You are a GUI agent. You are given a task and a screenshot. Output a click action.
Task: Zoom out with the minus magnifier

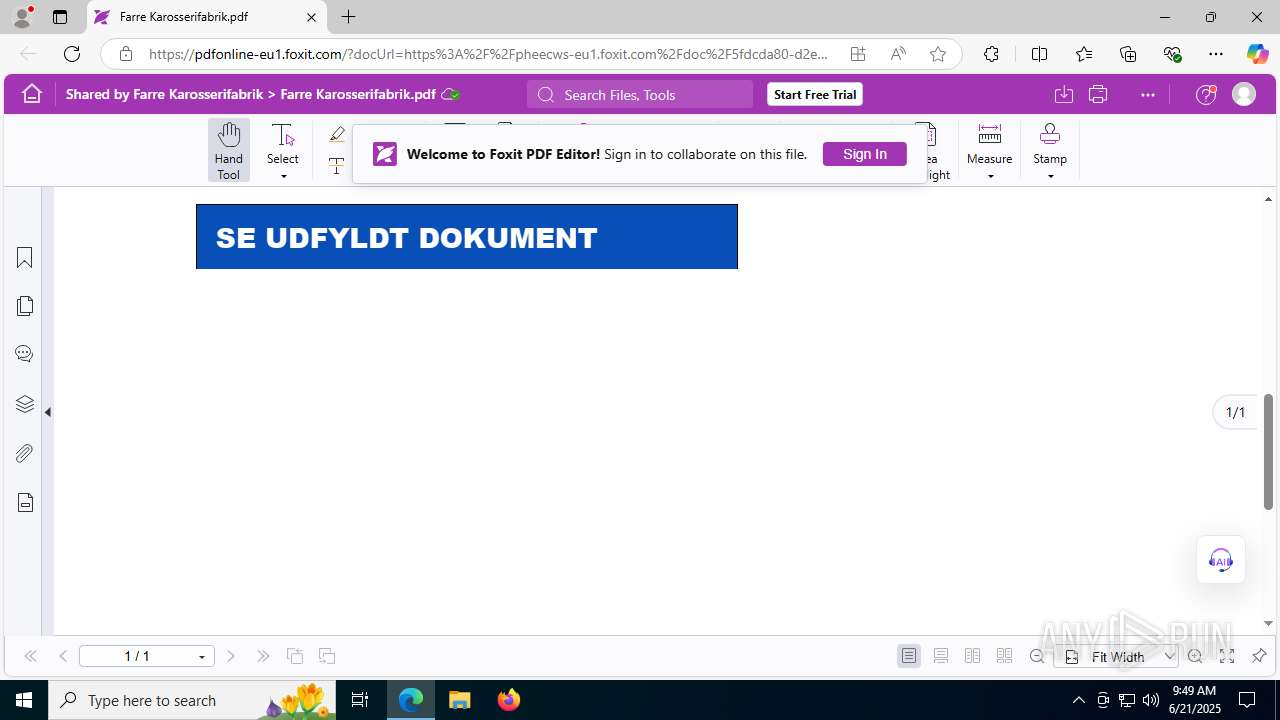[1037, 656]
